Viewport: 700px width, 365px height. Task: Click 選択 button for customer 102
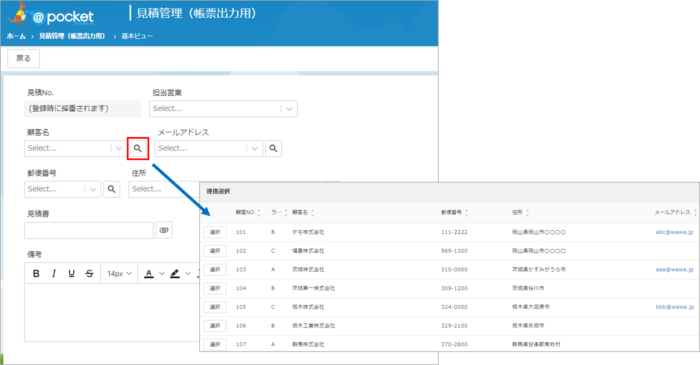215,251
